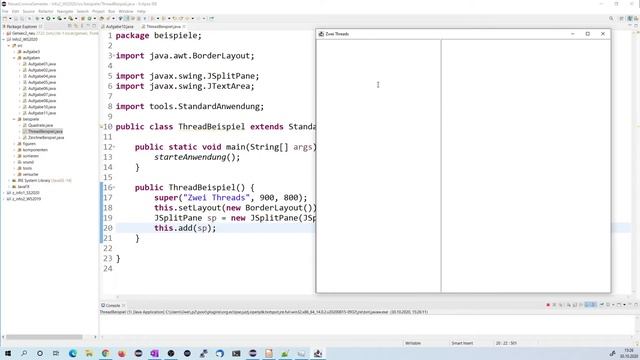
Task: Open Windows taskbar search
Action: (x=24, y=353)
